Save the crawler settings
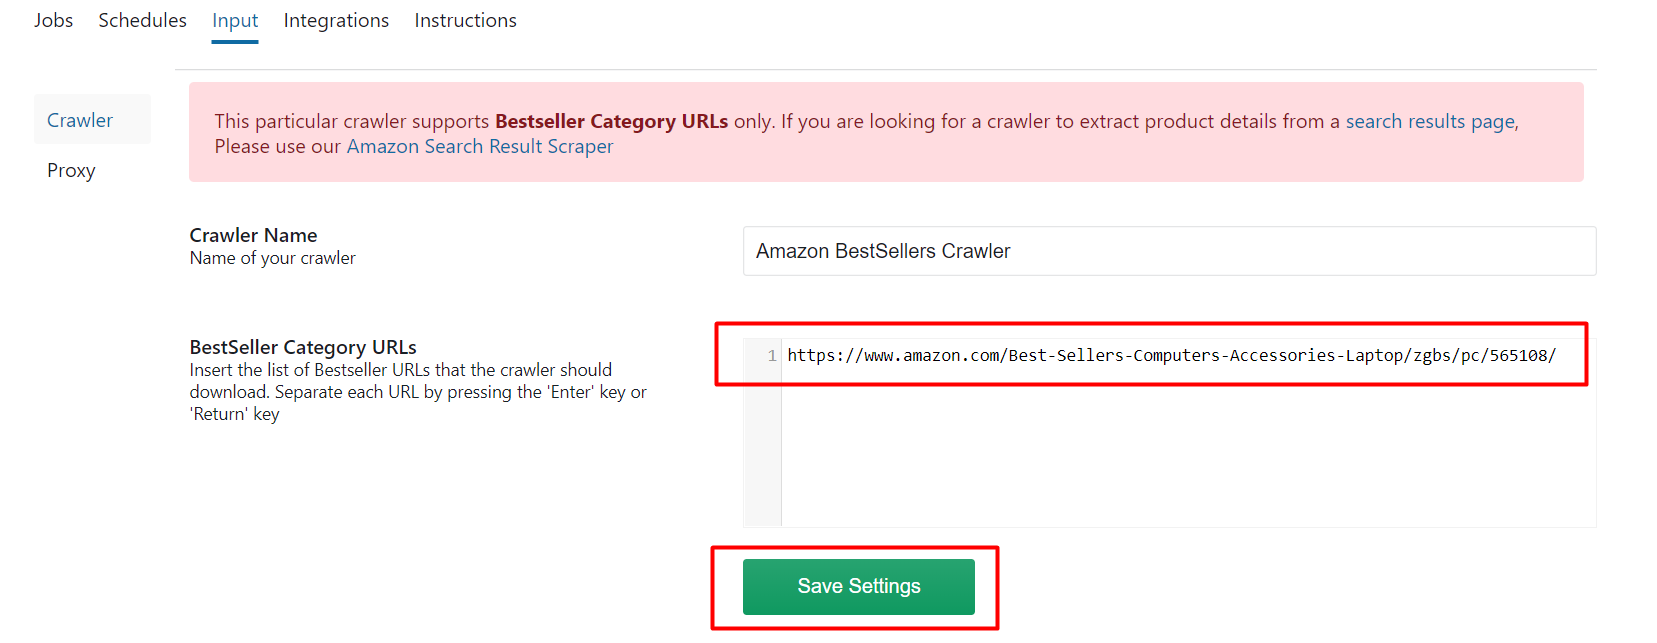The image size is (1657, 643). pyautogui.click(x=858, y=586)
